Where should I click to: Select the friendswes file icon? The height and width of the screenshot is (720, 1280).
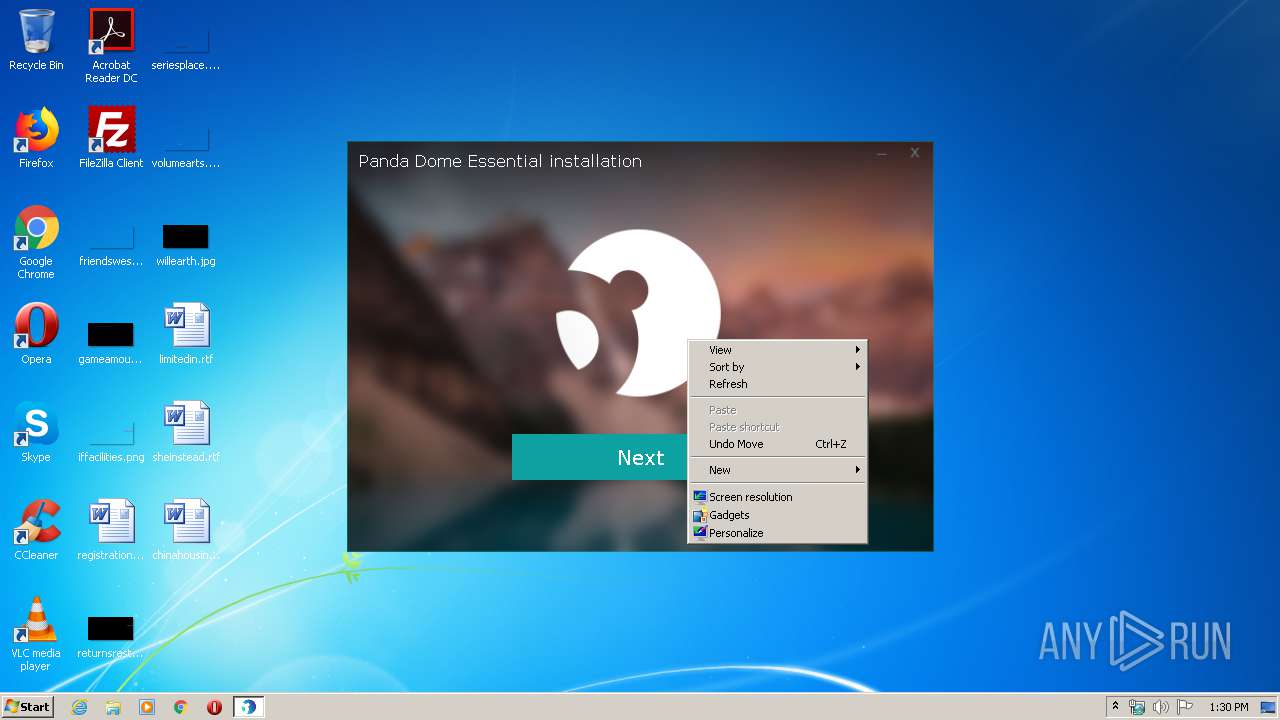(x=111, y=245)
